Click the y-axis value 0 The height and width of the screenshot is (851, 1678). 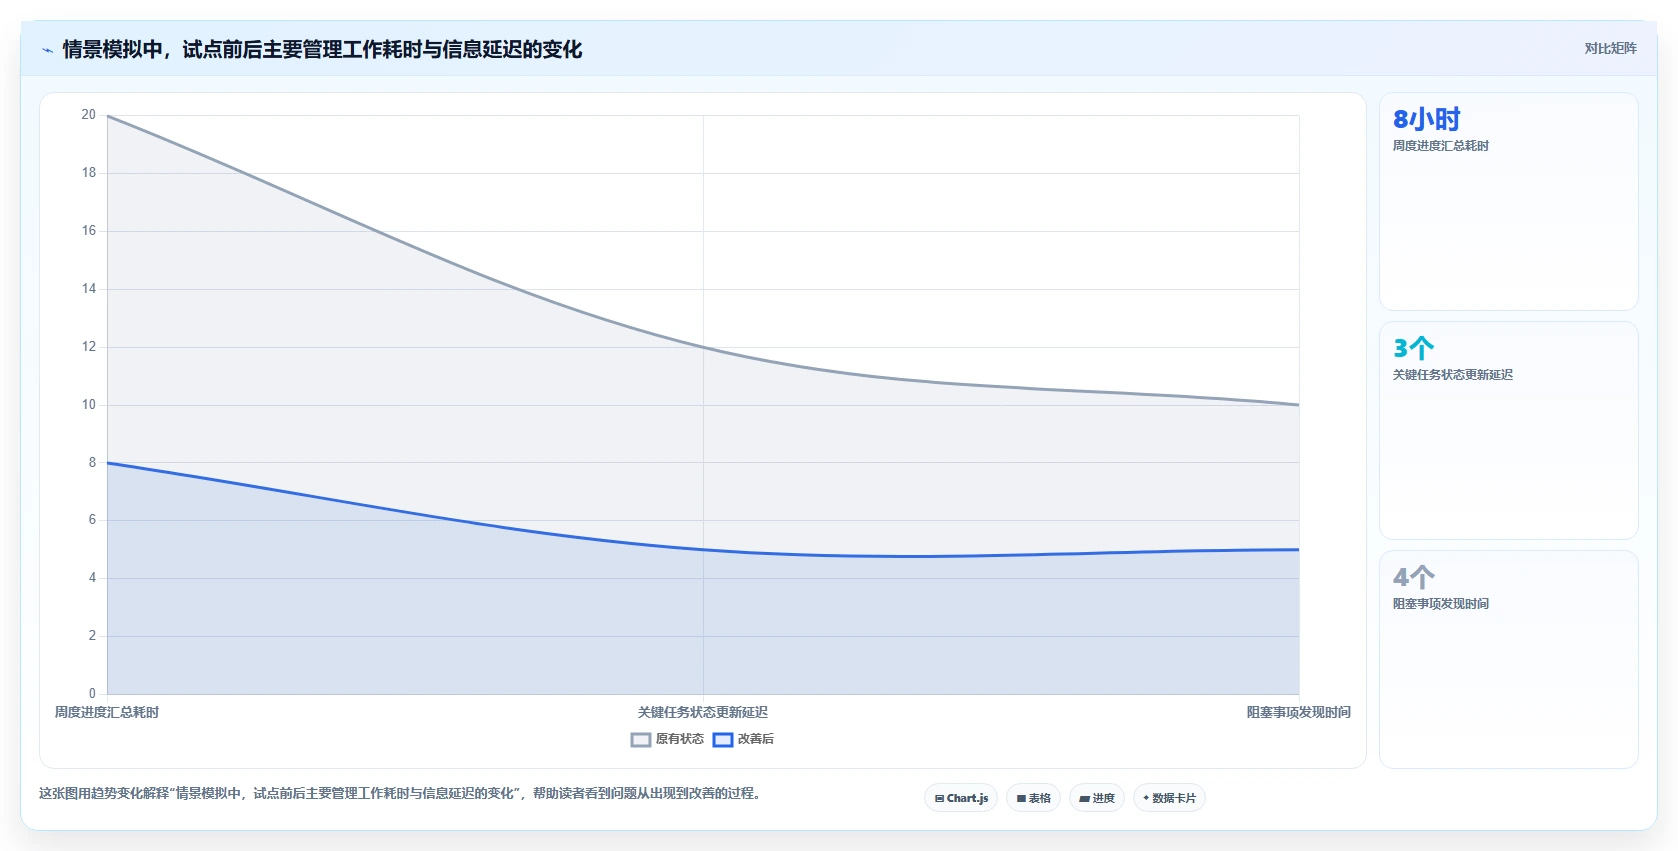pos(92,693)
